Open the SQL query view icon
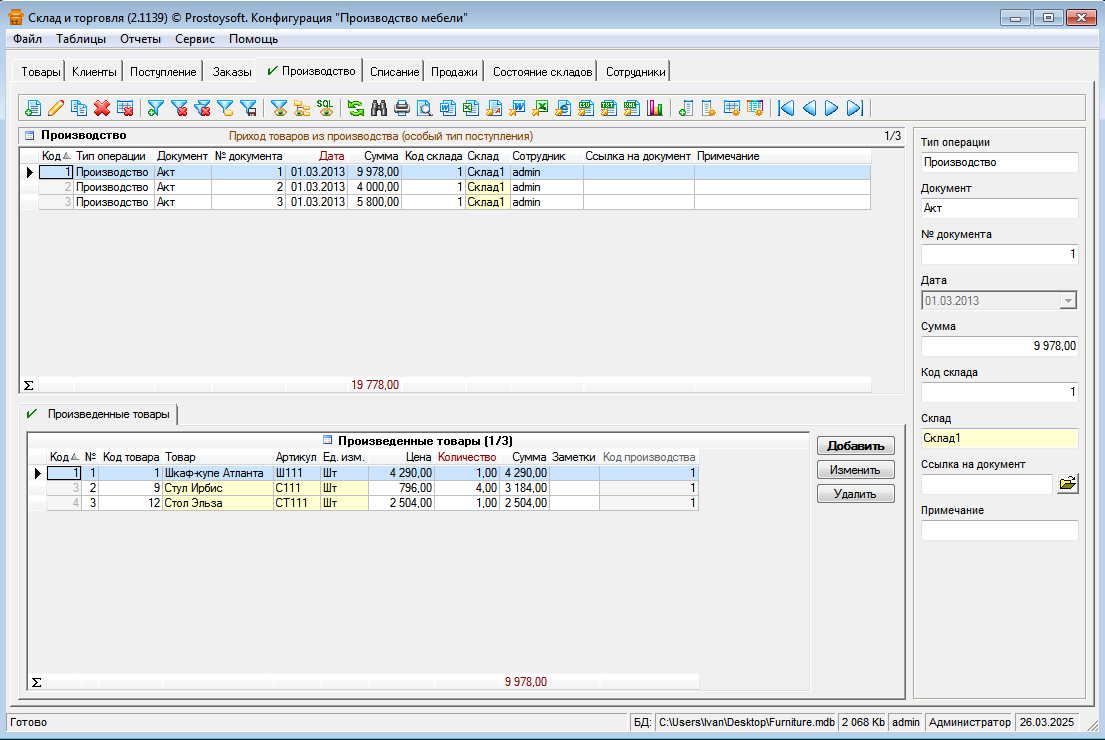This screenshot has height=740, width=1105. pos(325,108)
